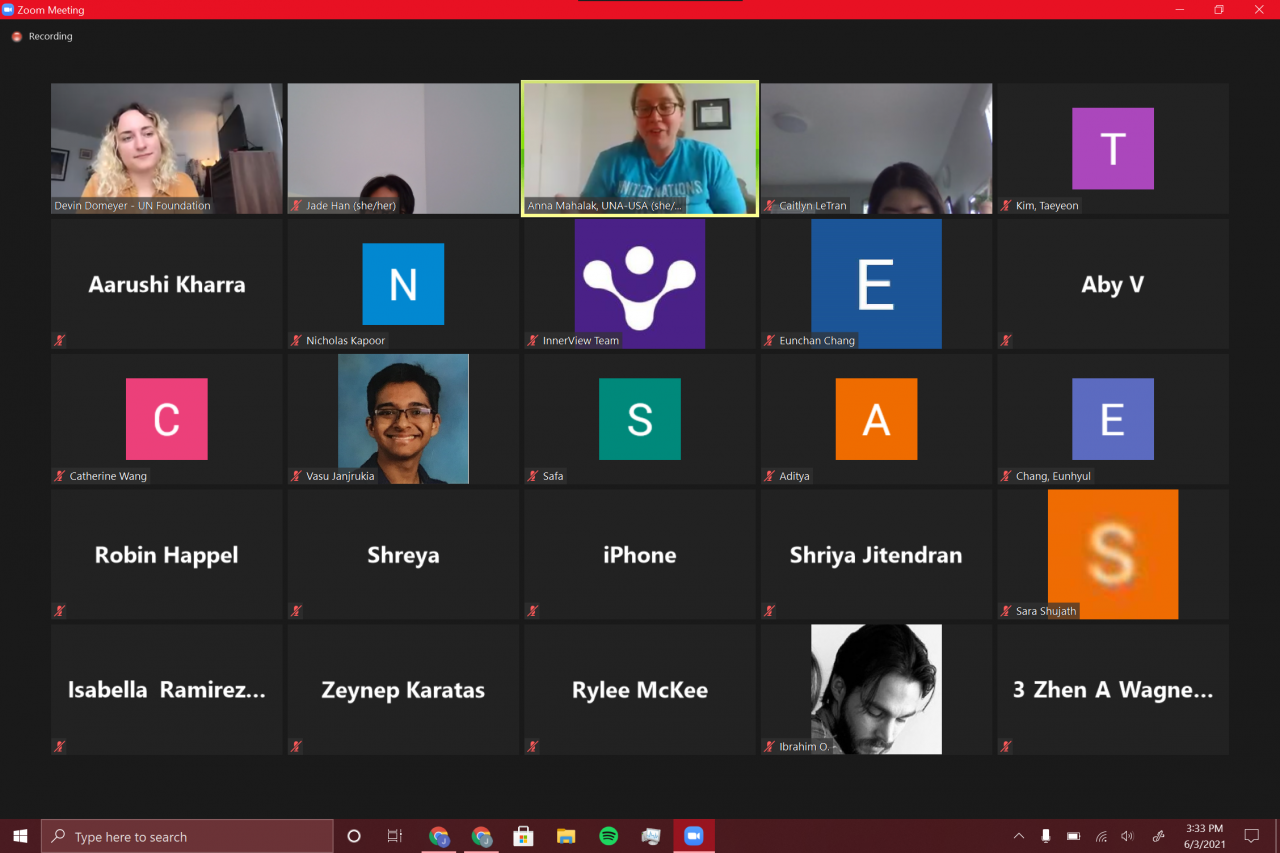This screenshot has width=1280, height=853.
Task: Click the muted mic icon in Aarushi Kharra's tile
Action: point(60,340)
